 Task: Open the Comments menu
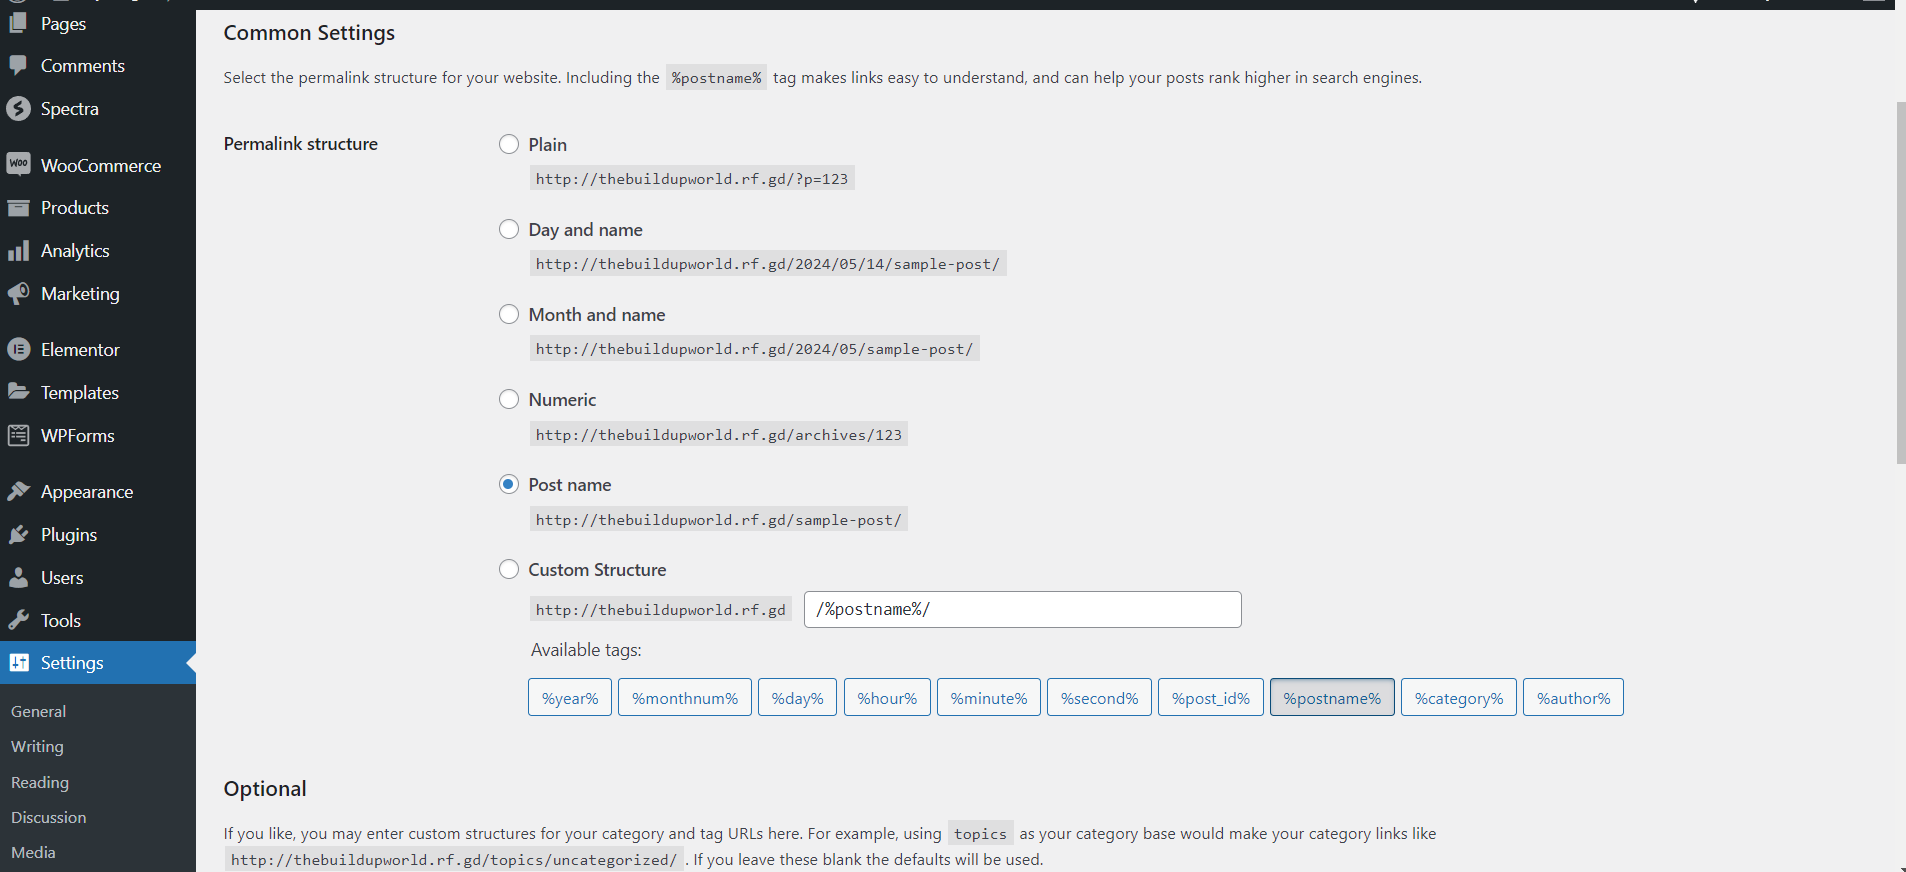83,66
